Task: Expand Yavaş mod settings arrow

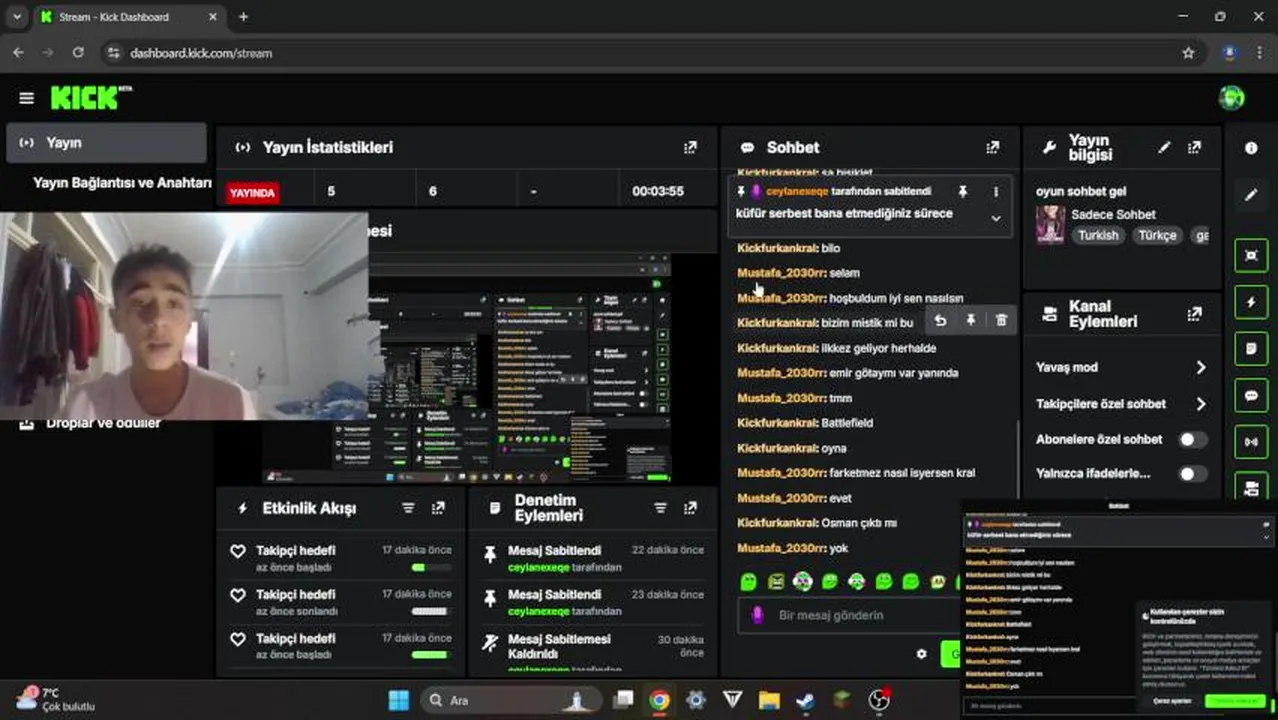Action: point(1201,367)
